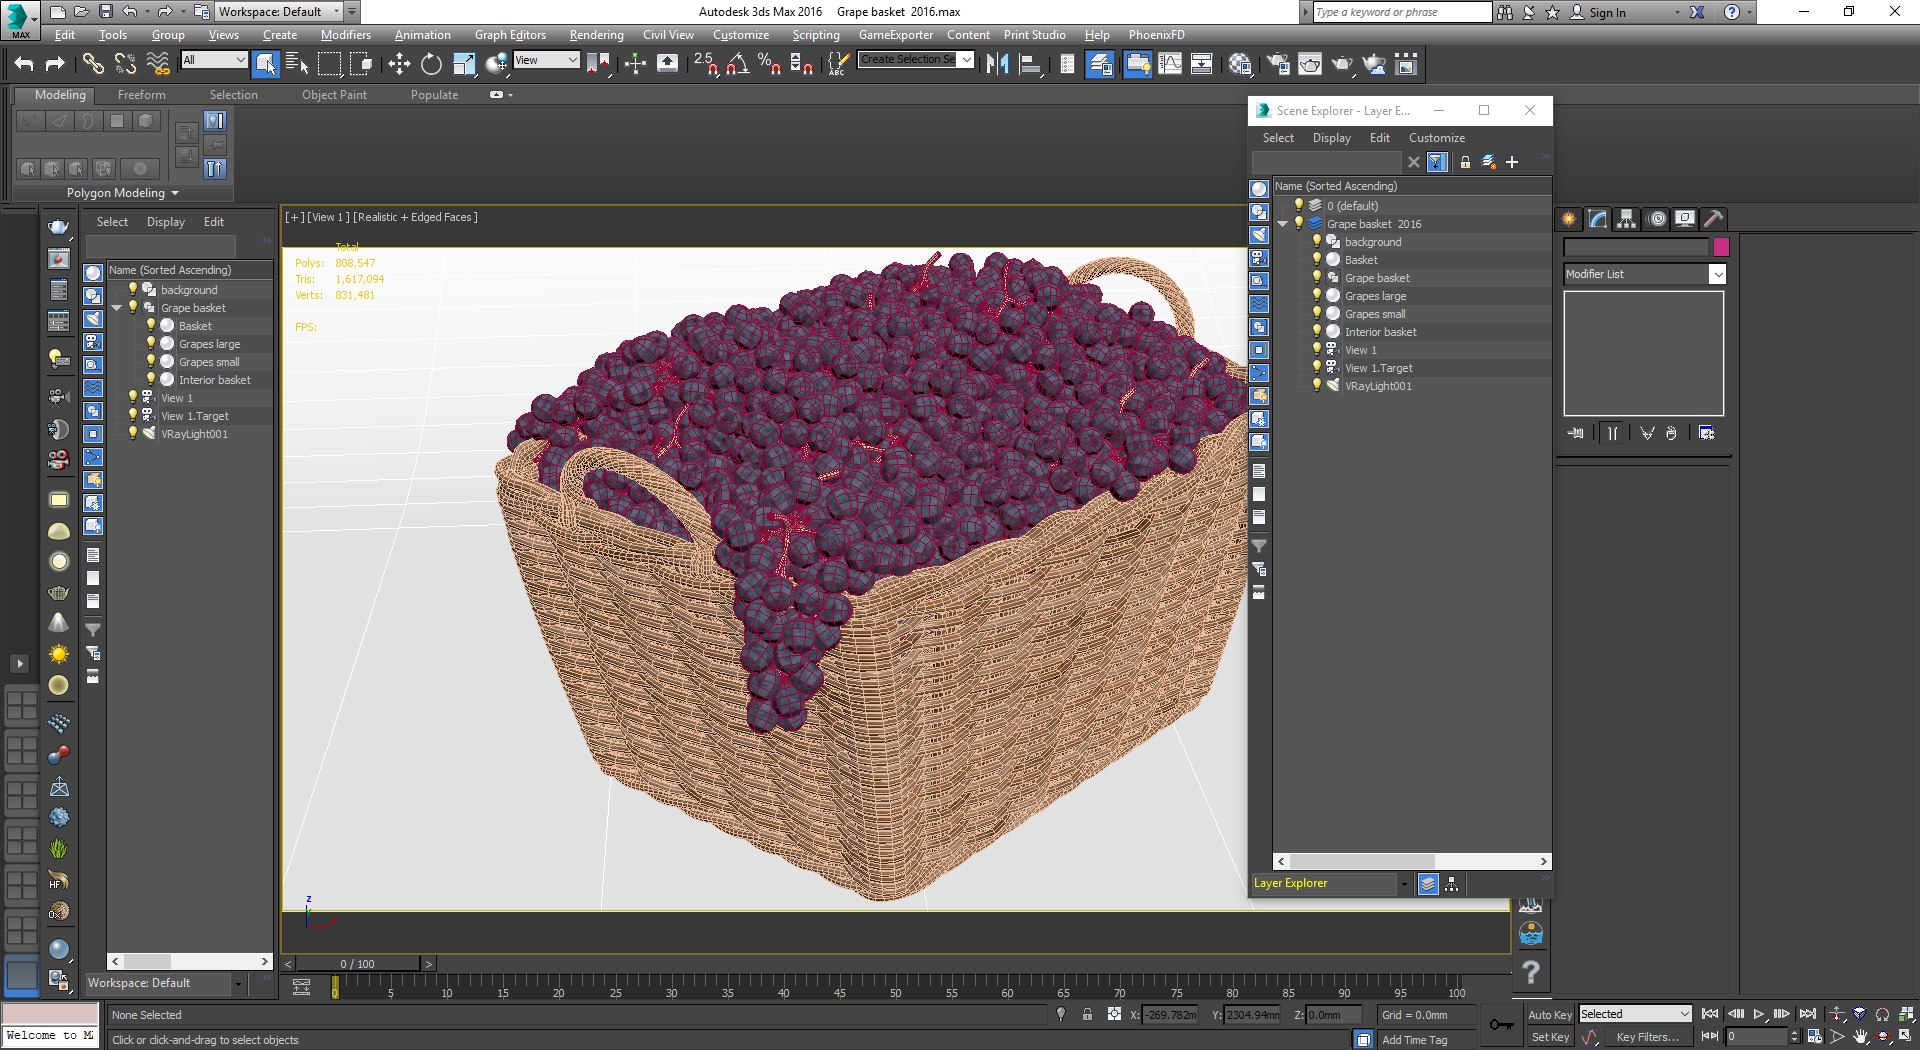This screenshot has height=1050, width=1920.
Task: Open the Modifiers menu
Action: point(345,35)
